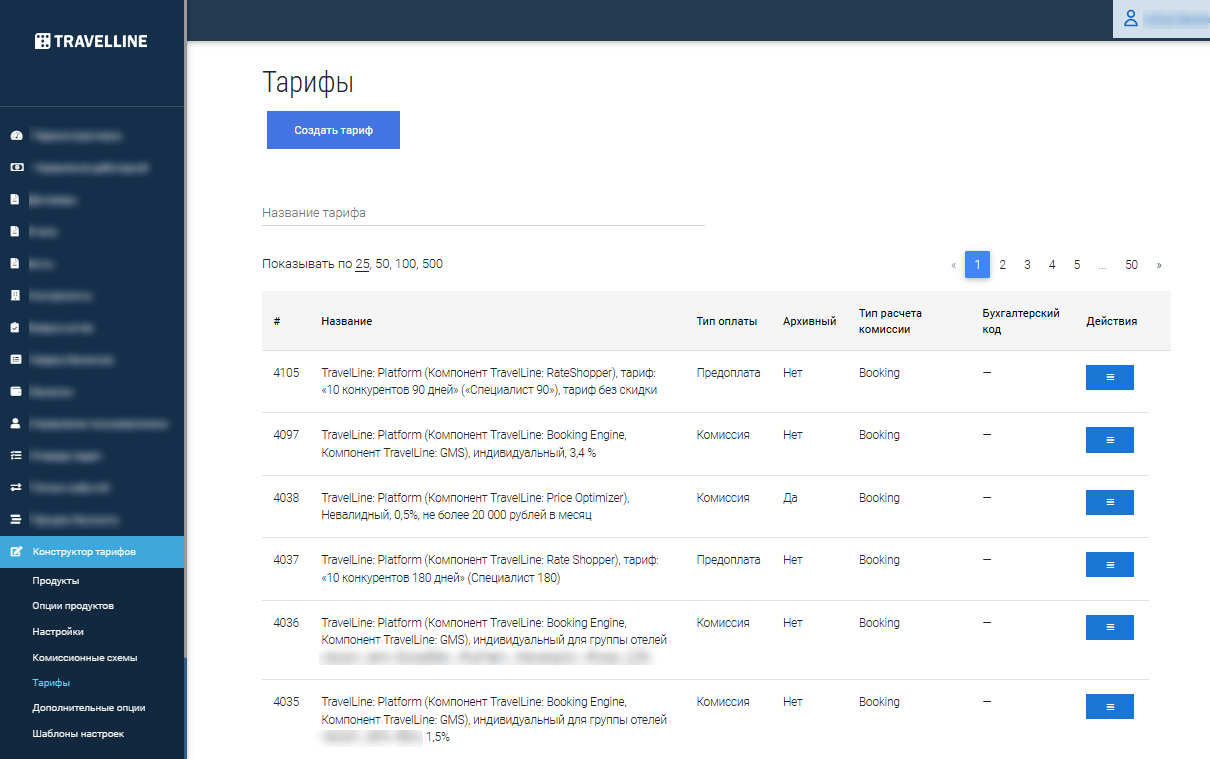Open the building icon menu entry
The image size is (1210, 759).
coord(15,295)
